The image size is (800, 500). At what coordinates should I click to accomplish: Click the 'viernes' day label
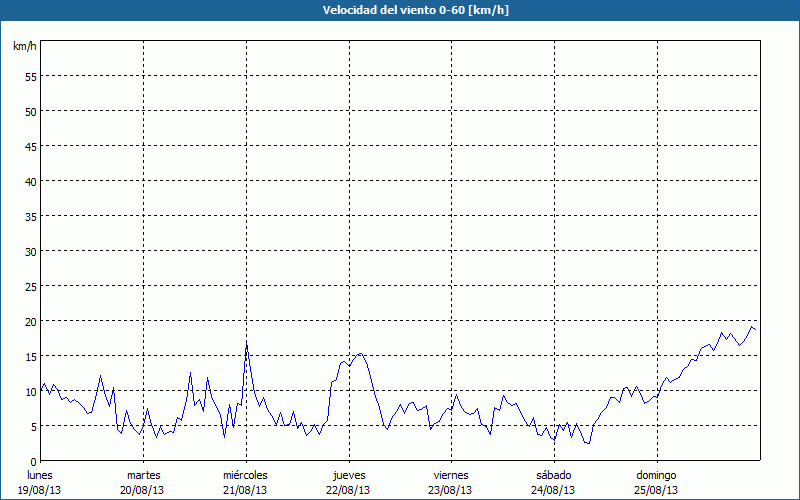450,475
